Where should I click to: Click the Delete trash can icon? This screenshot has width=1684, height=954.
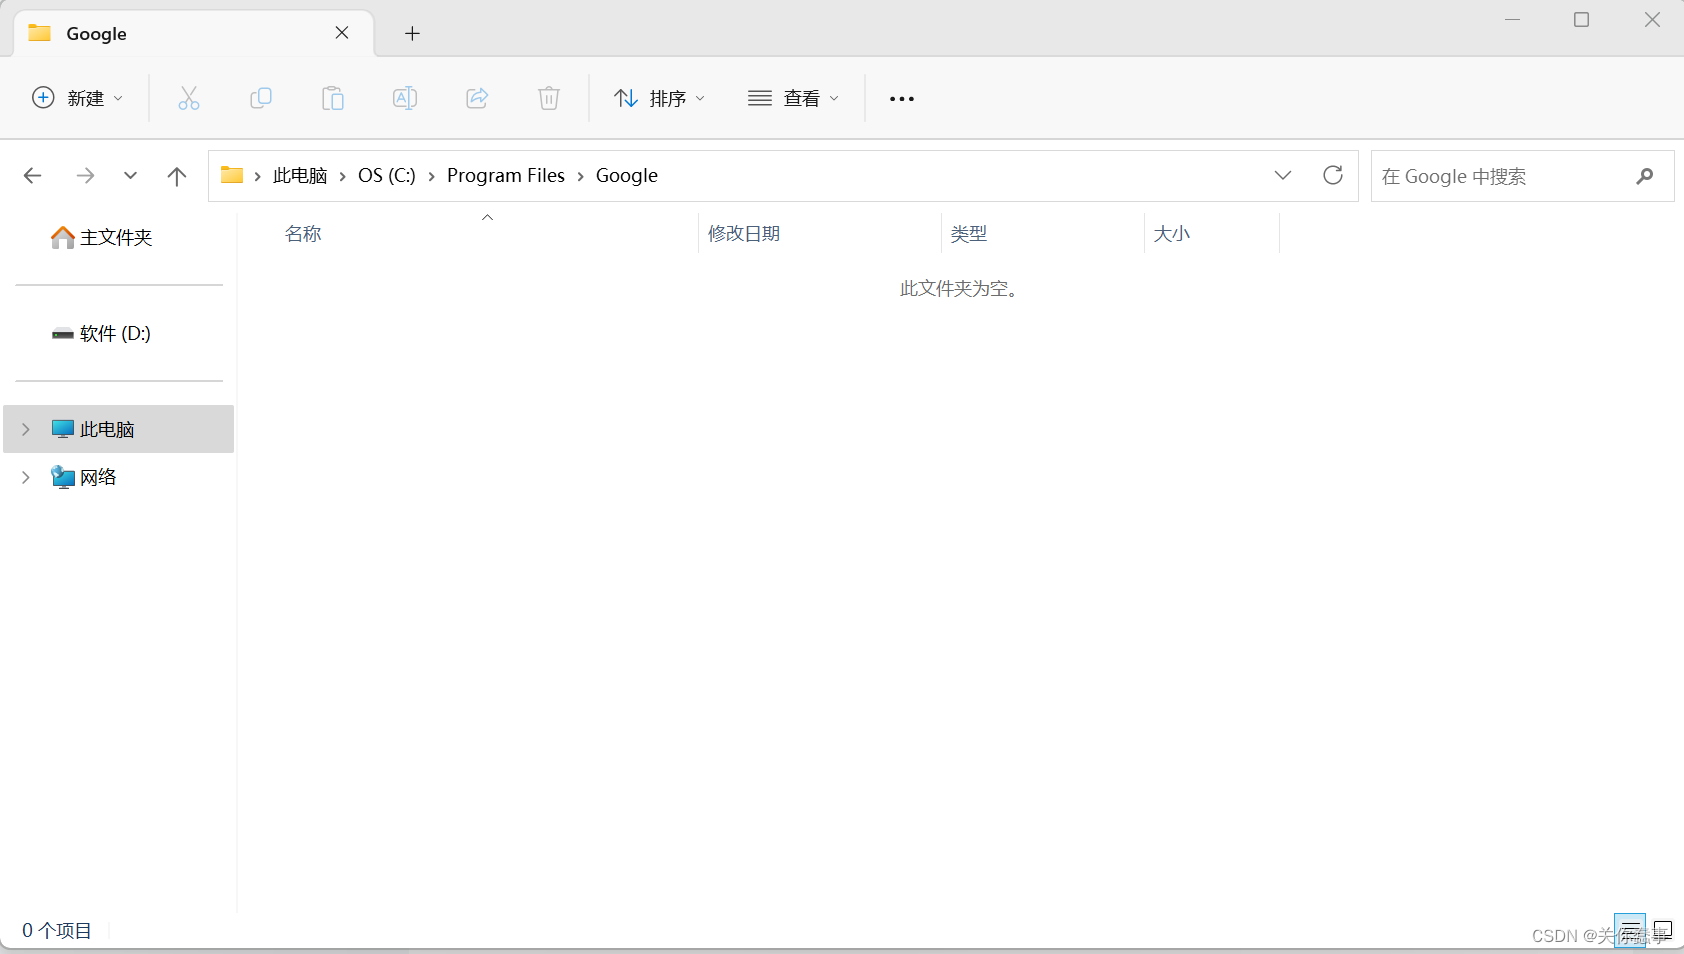(x=549, y=98)
